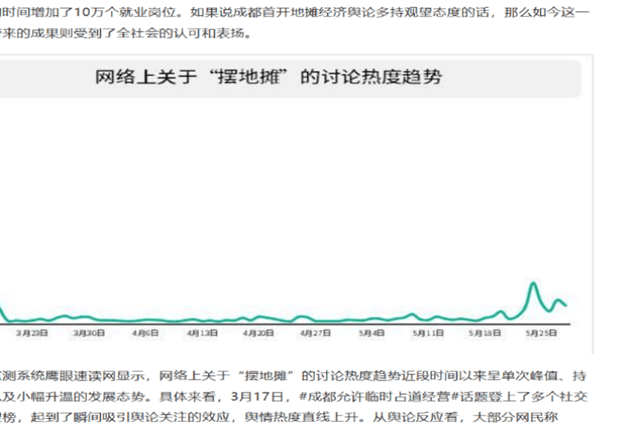
Task: Click the 3月23日 date label on axis
Action: click(32, 333)
